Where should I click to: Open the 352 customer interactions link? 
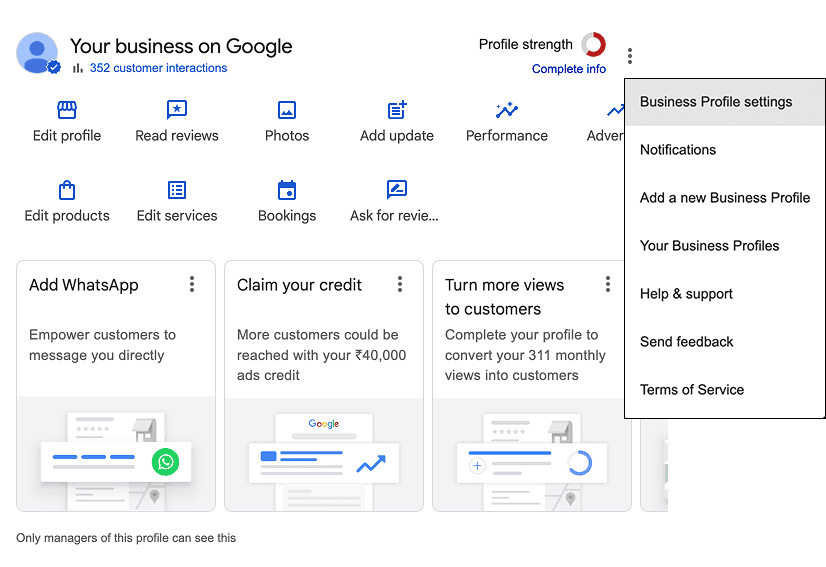[158, 68]
